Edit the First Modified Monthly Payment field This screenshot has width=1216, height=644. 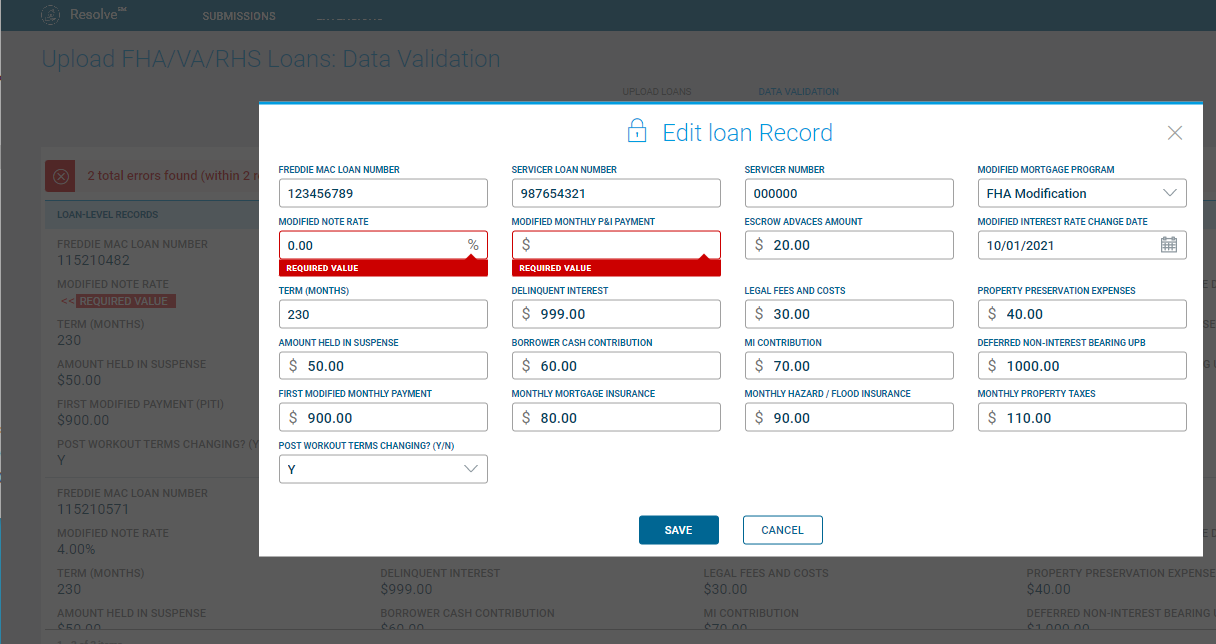(383, 418)
